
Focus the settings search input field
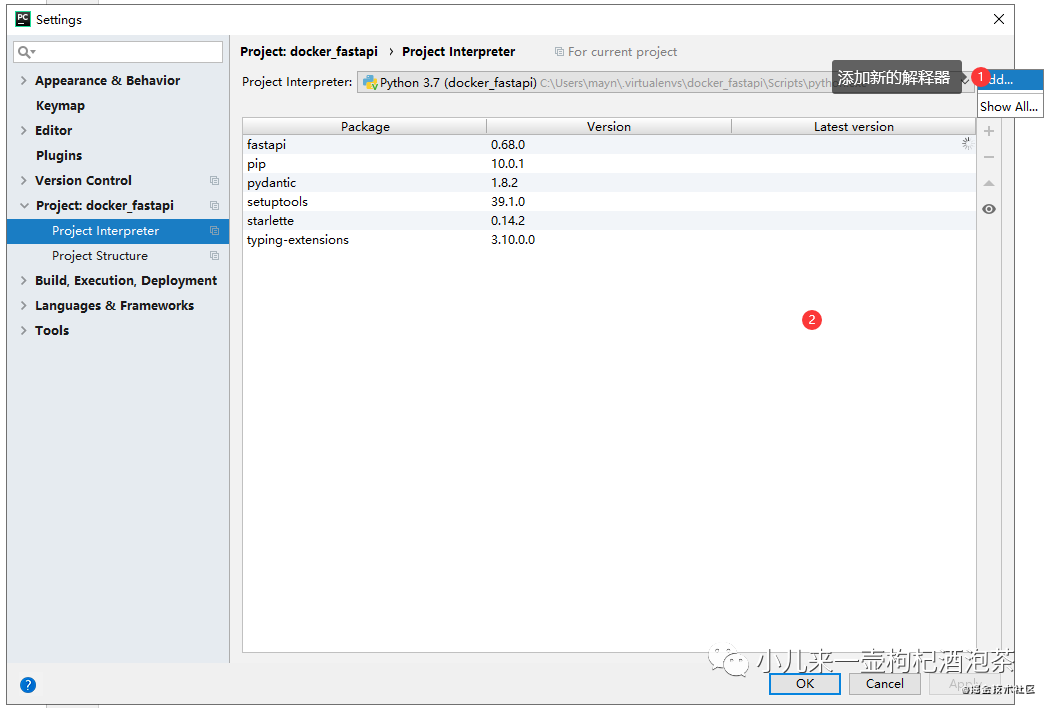118,52
